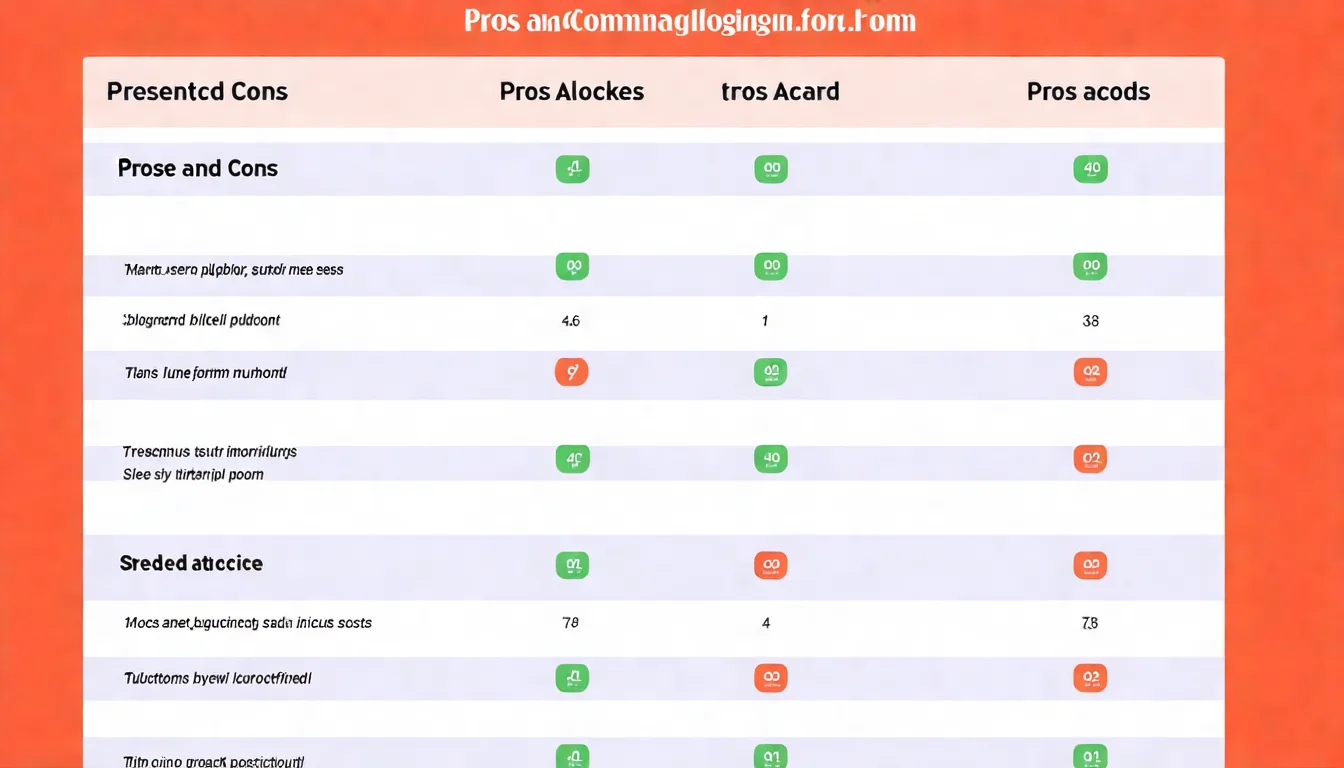1344x768 pixels.
Task: Click orange badge in Tlans lune row under Pros acods
Action: coord(1090,372)
